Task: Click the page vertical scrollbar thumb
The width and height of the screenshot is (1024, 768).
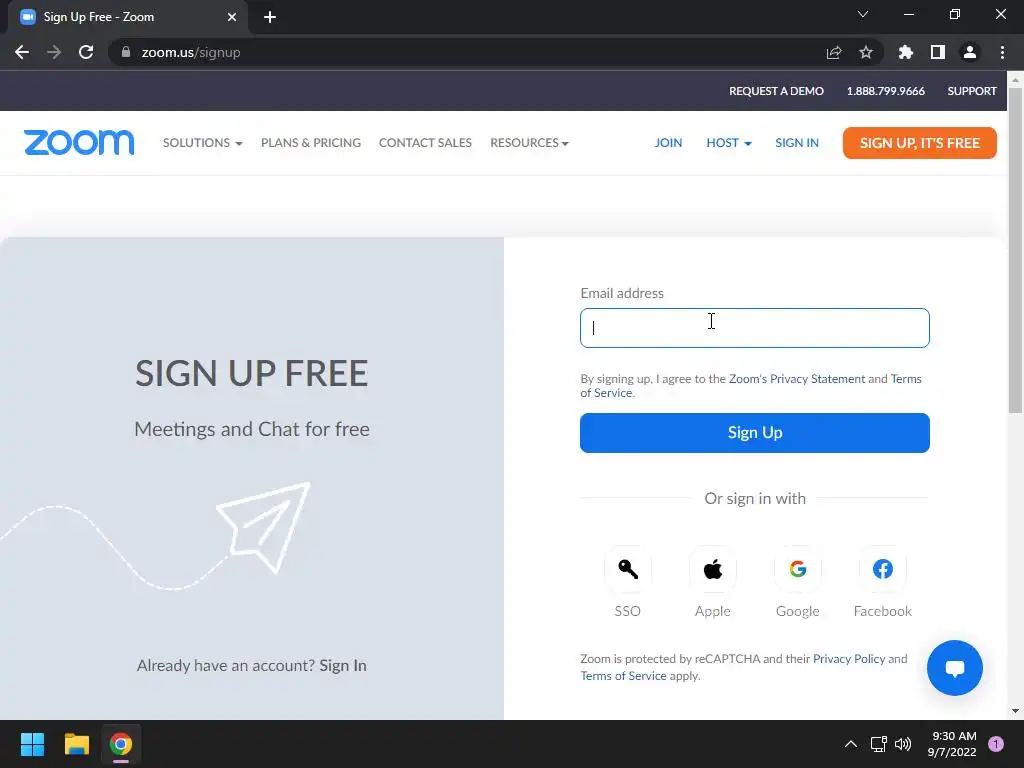Action: (x=1015, y=251)
